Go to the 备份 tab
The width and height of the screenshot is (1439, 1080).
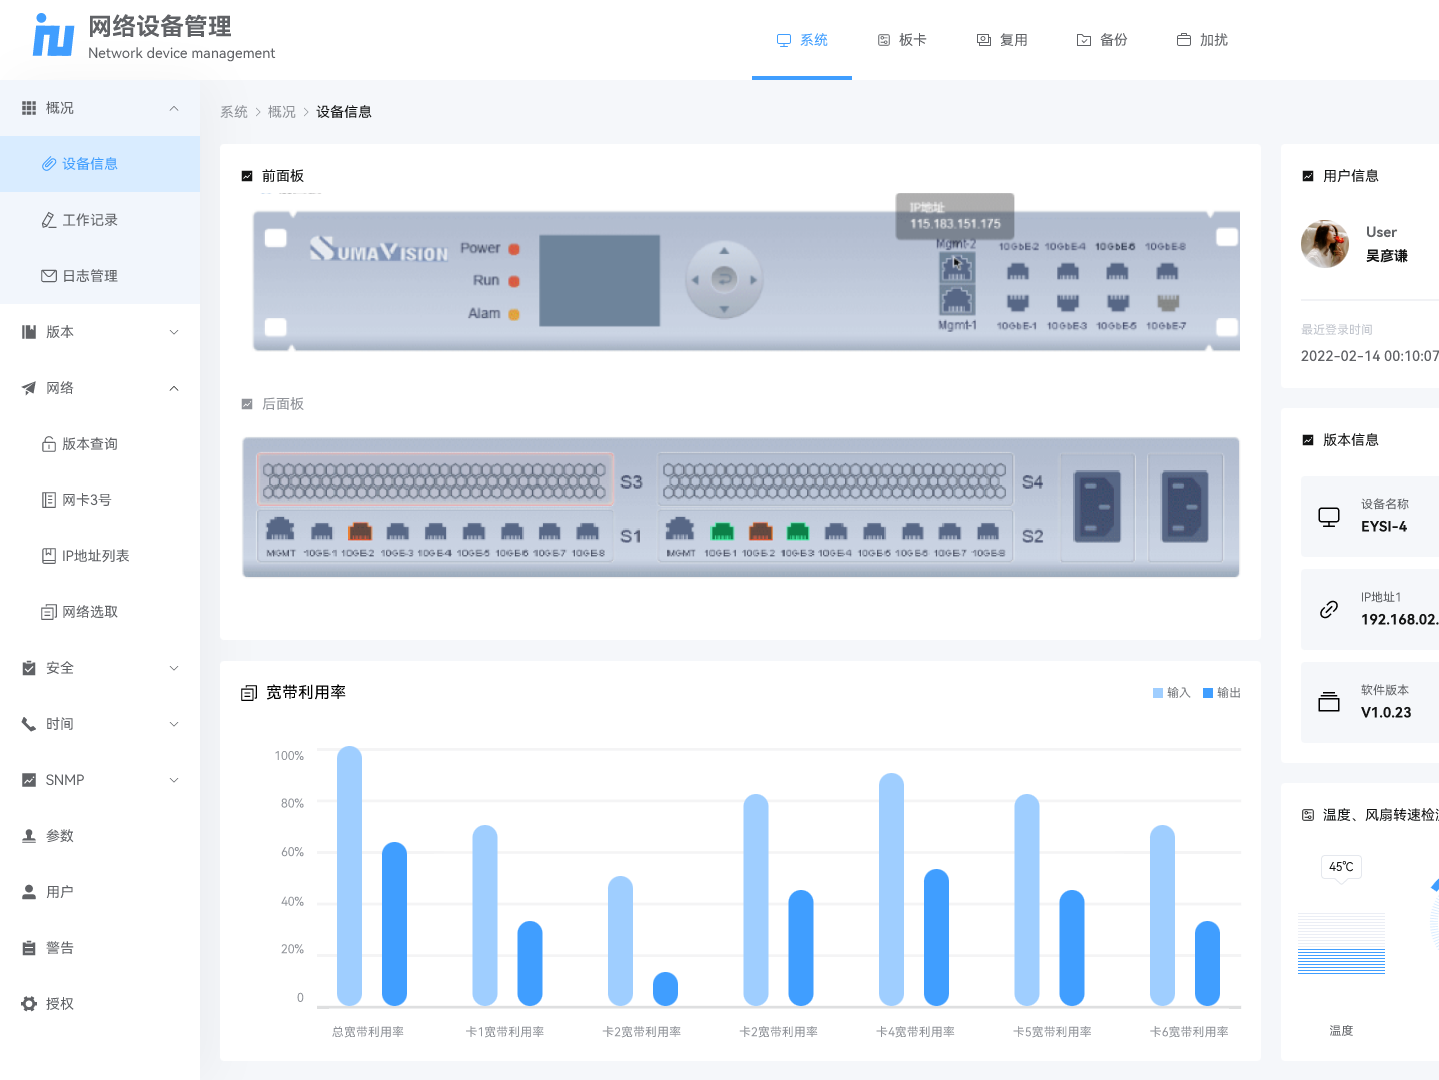coord(1102,40)
